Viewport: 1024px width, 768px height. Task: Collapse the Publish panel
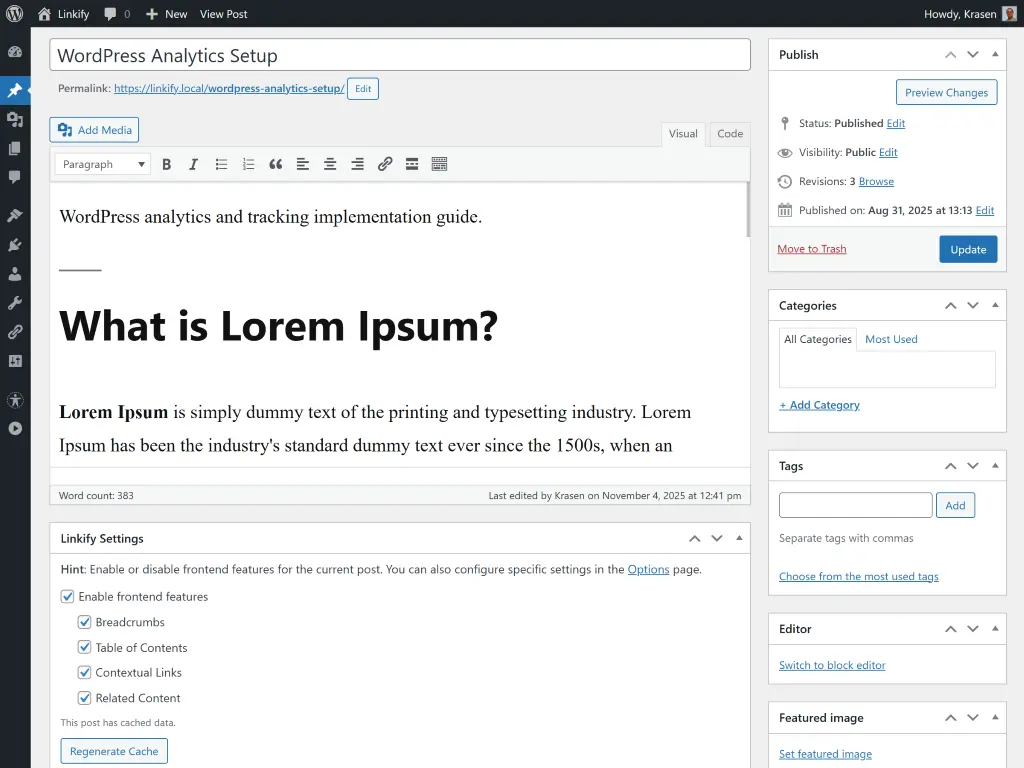coord(994,54)
